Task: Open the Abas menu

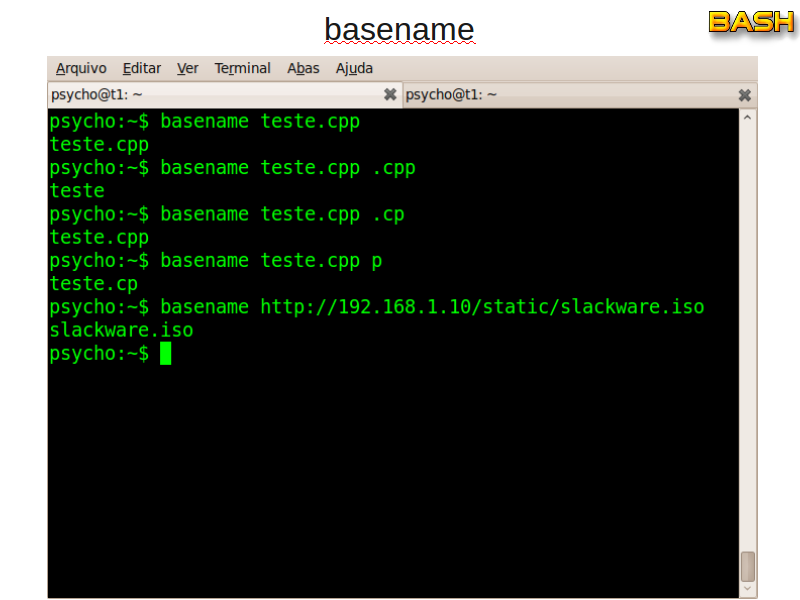Action: pos(303,68)
